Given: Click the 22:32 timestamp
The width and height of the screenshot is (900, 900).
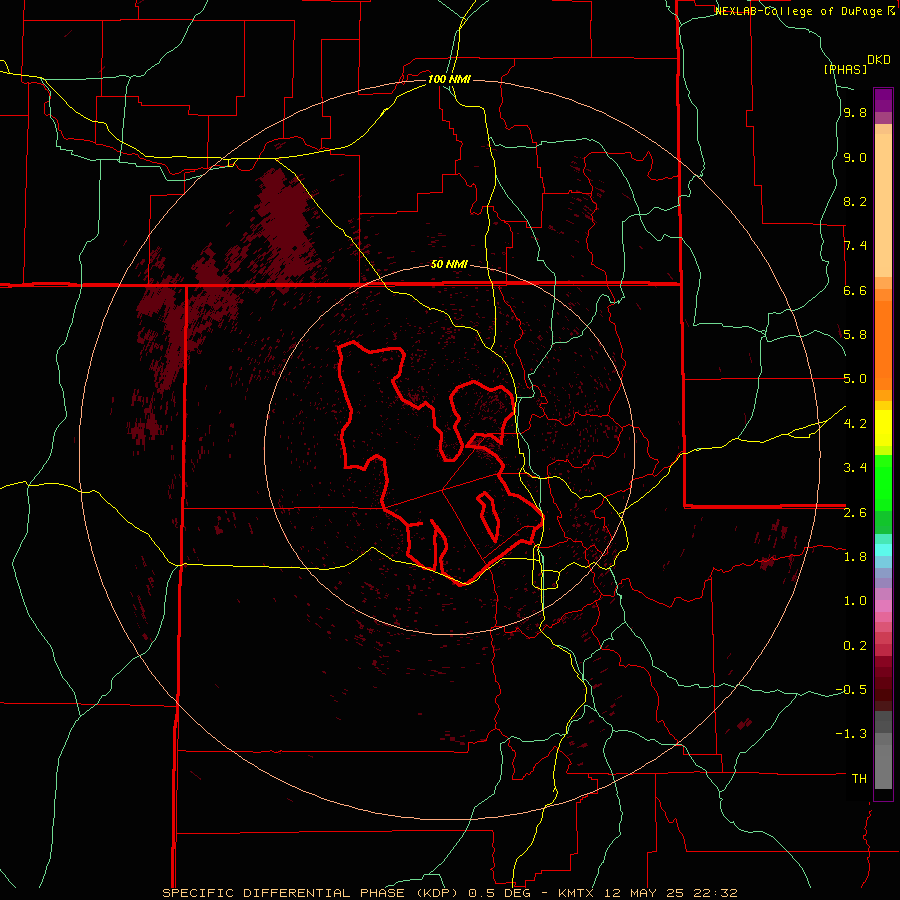Looking at the screenshot, I should tap(718, 893).
